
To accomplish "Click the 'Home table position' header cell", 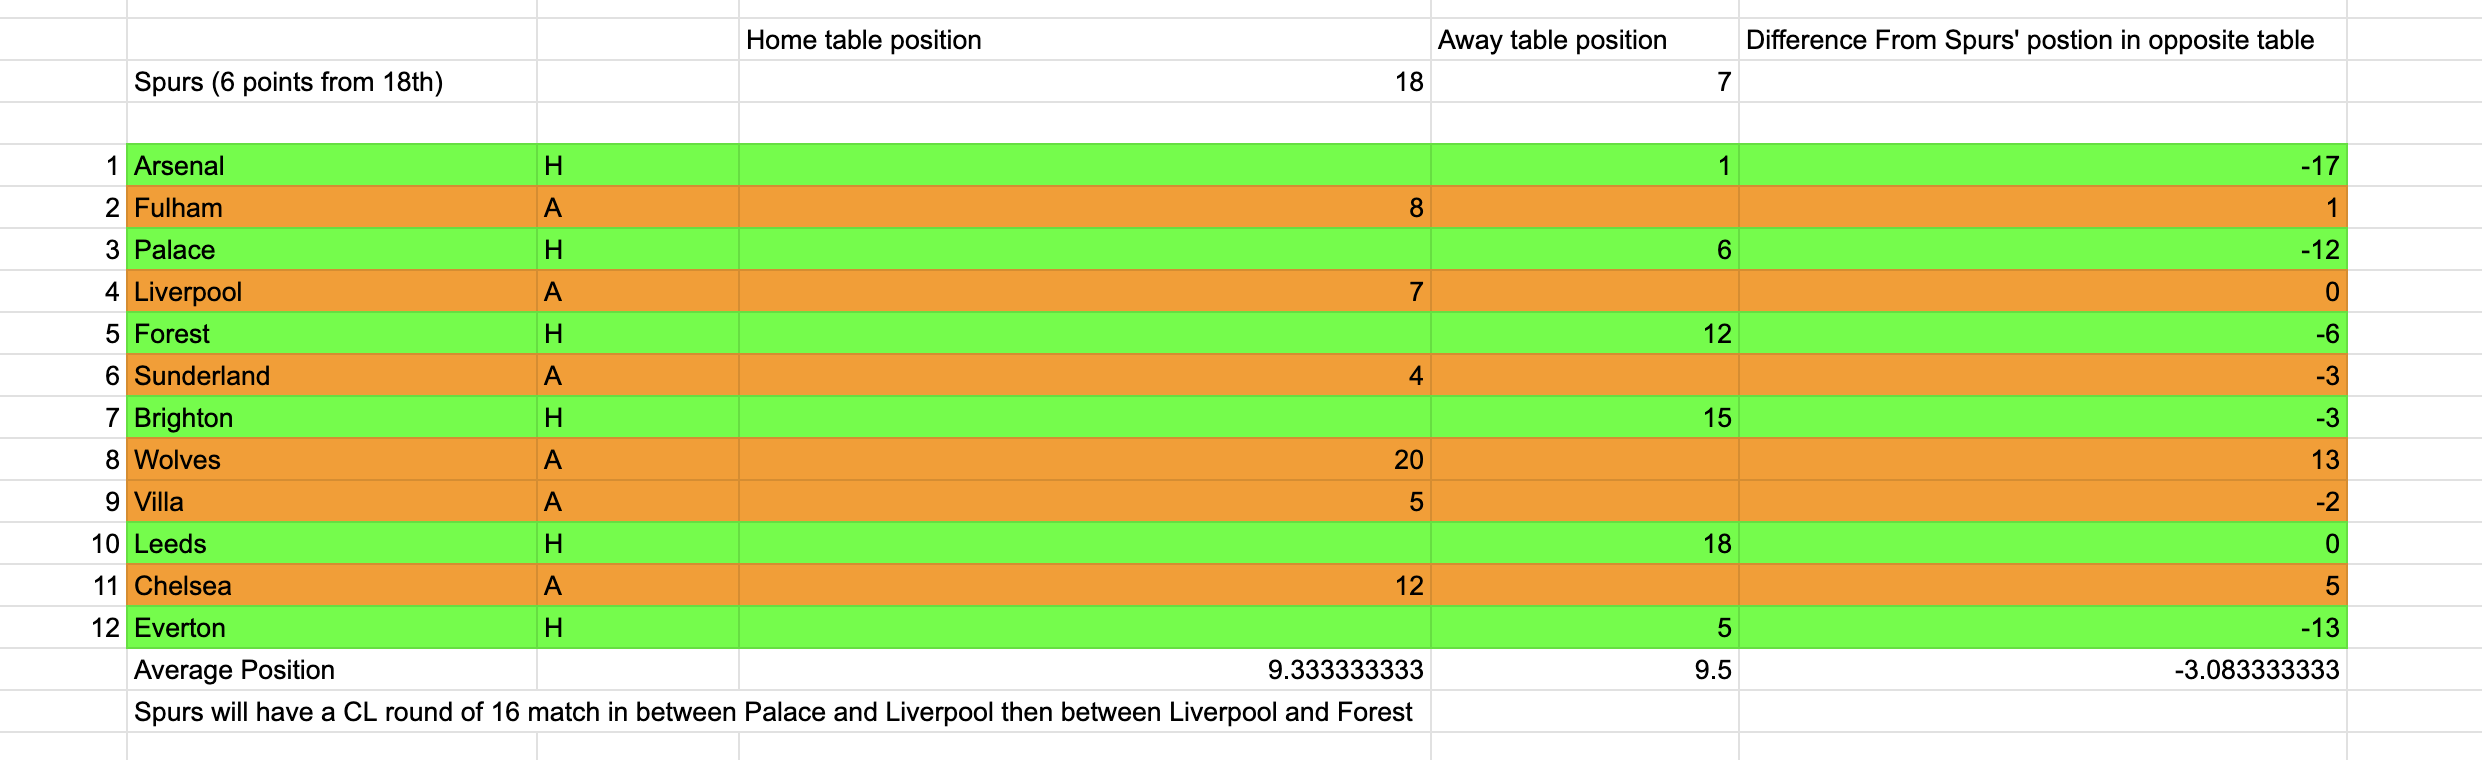I will coord(1085,39).
